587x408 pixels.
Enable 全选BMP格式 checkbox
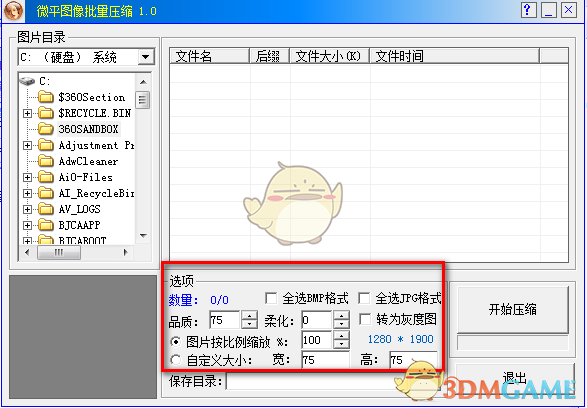(271, 298)
